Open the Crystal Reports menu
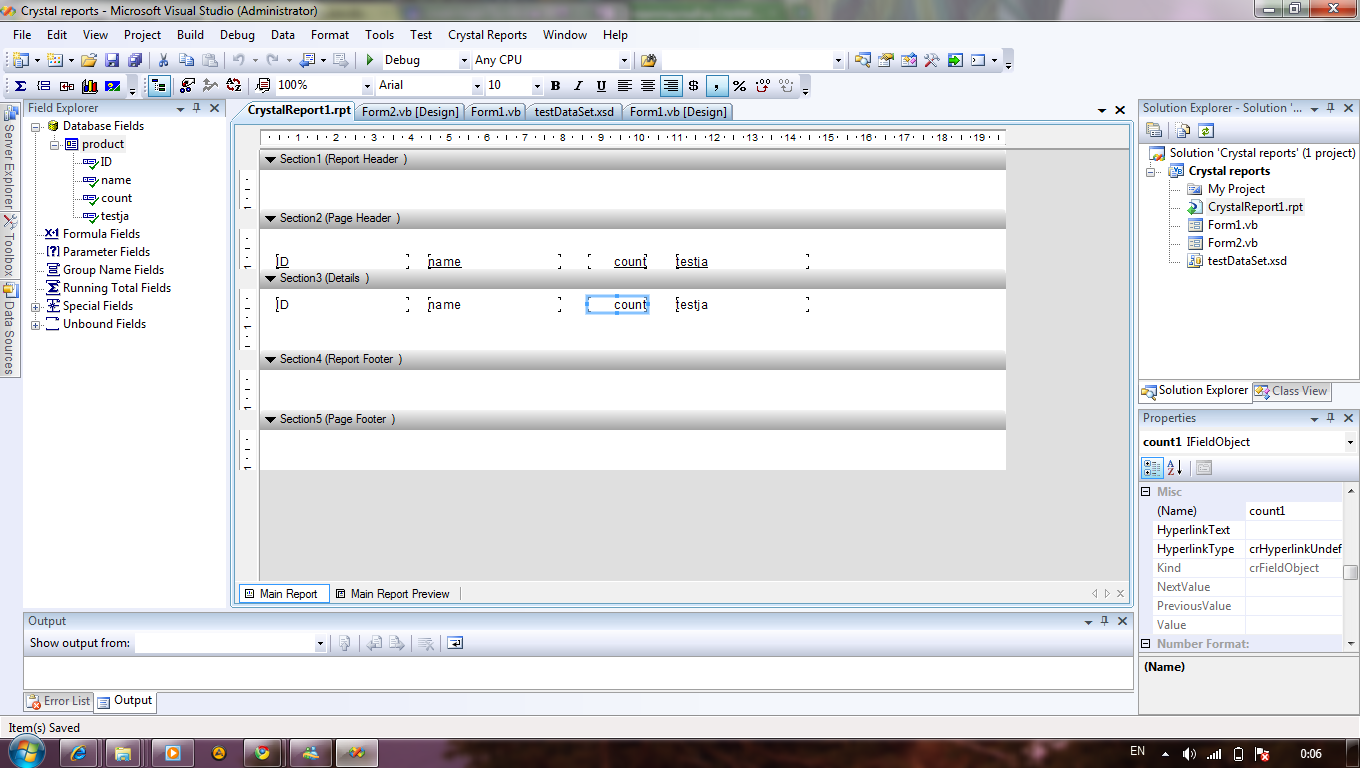1360x768 pixels. coord(487,35)
